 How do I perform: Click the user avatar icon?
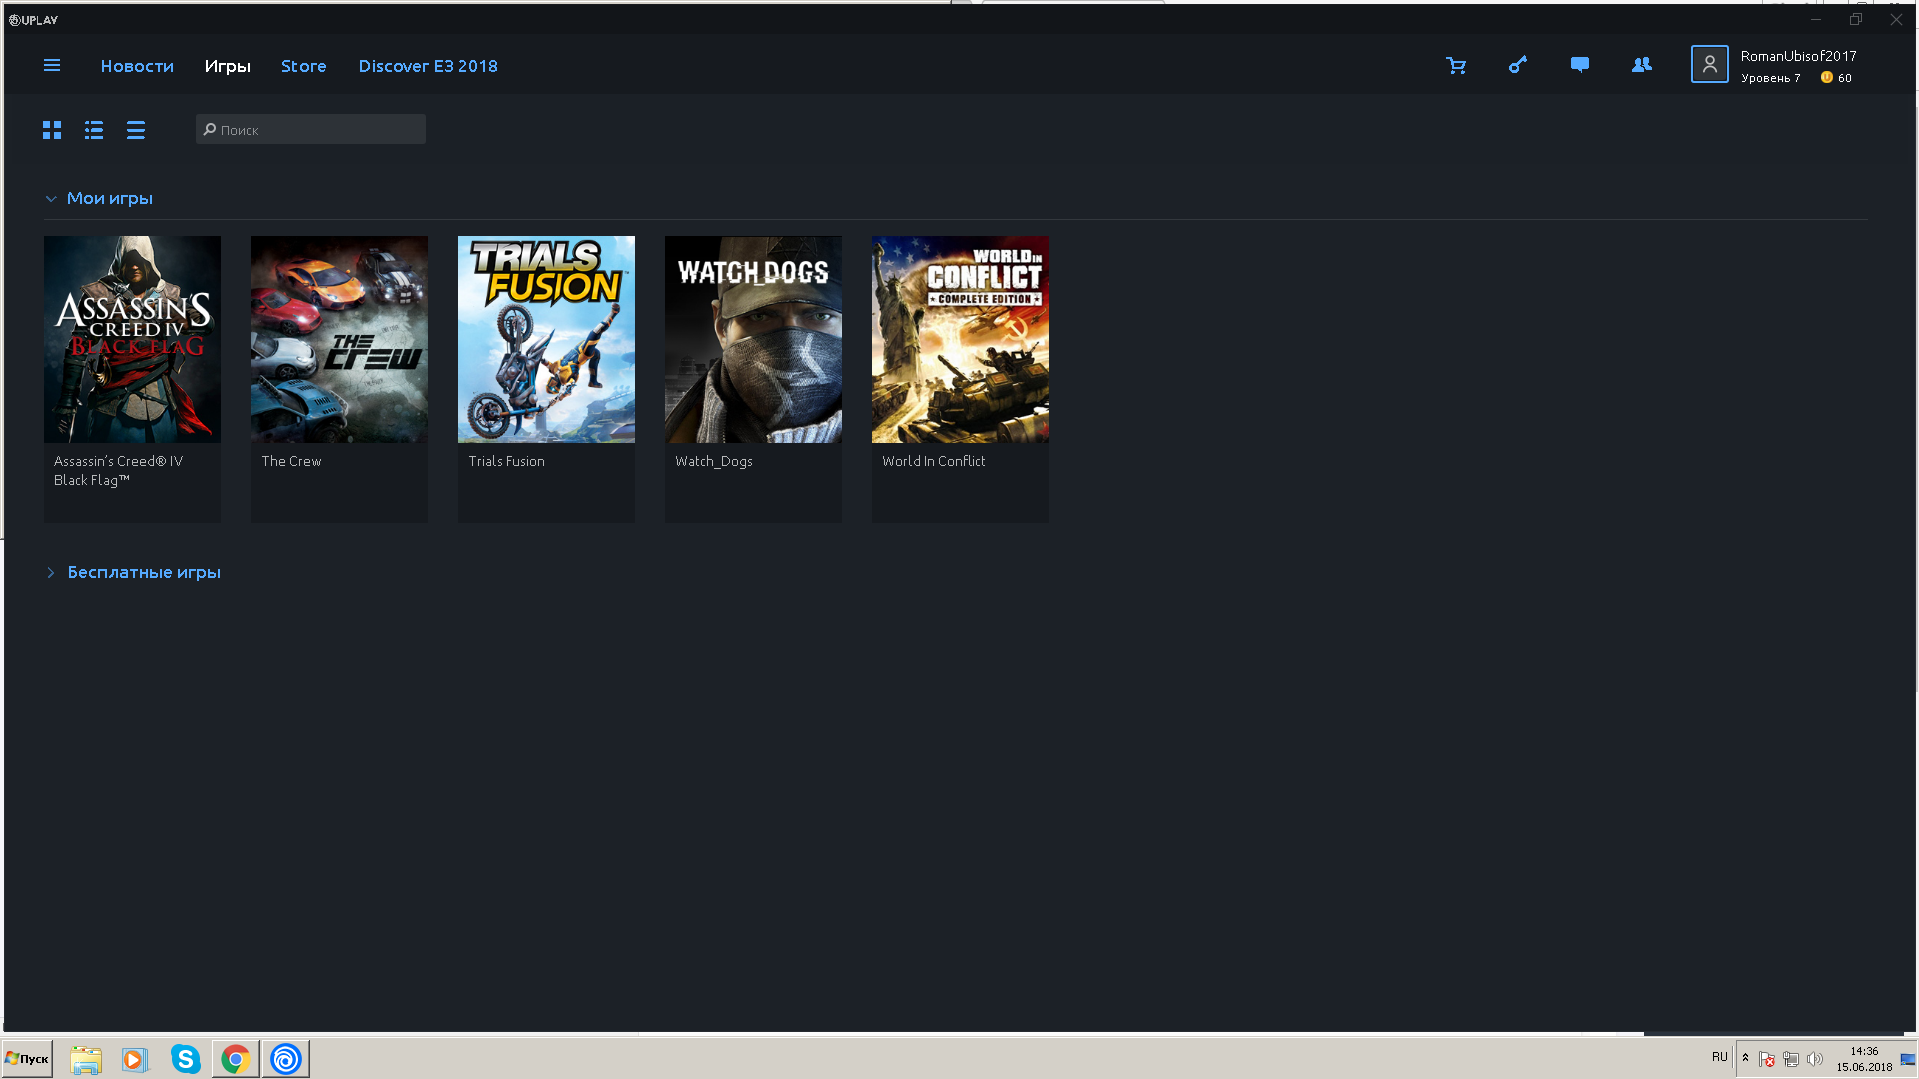tap(1709, 65)
